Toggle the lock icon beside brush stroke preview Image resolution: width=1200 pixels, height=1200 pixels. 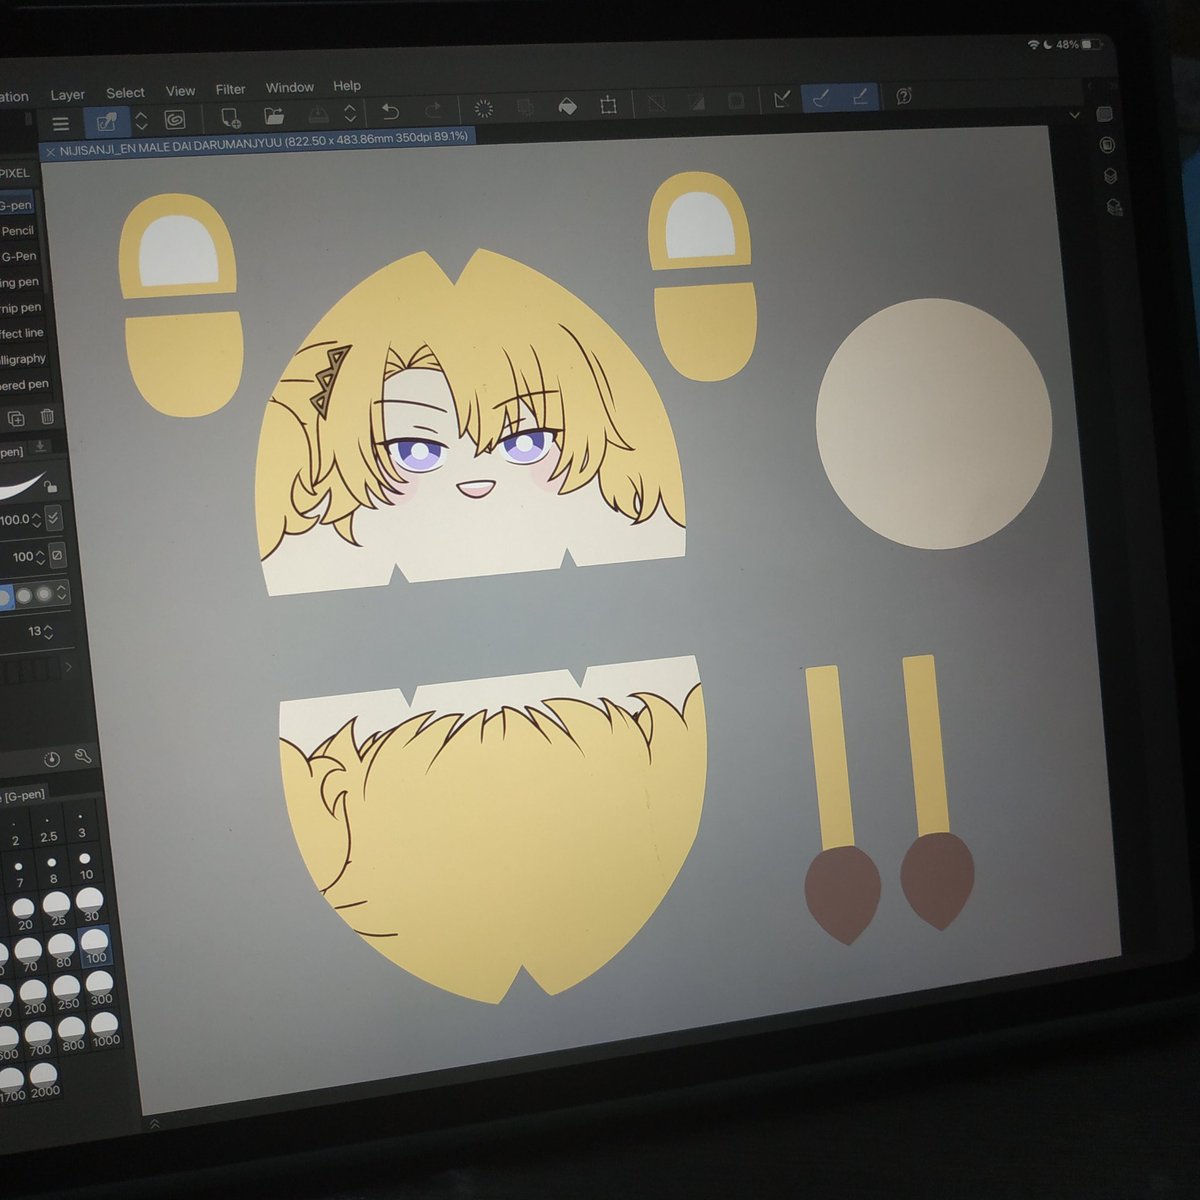pos(50,487)
